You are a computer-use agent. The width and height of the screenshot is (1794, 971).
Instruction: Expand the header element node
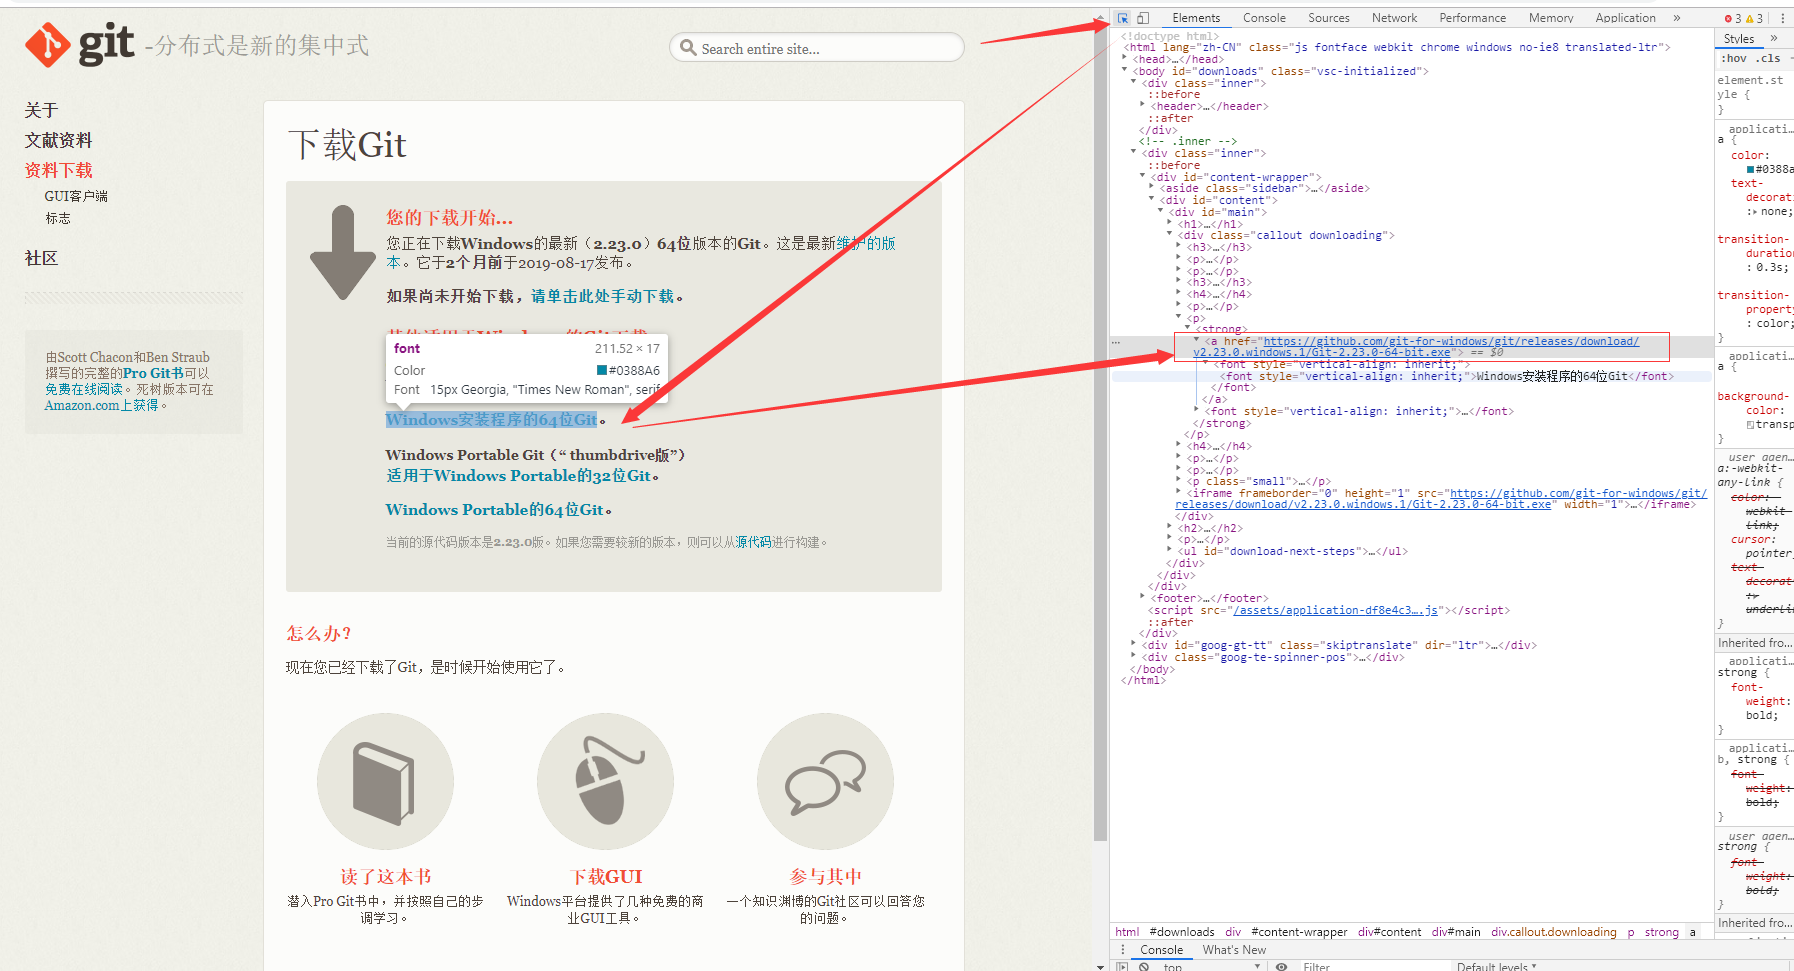coord(1143,106)
